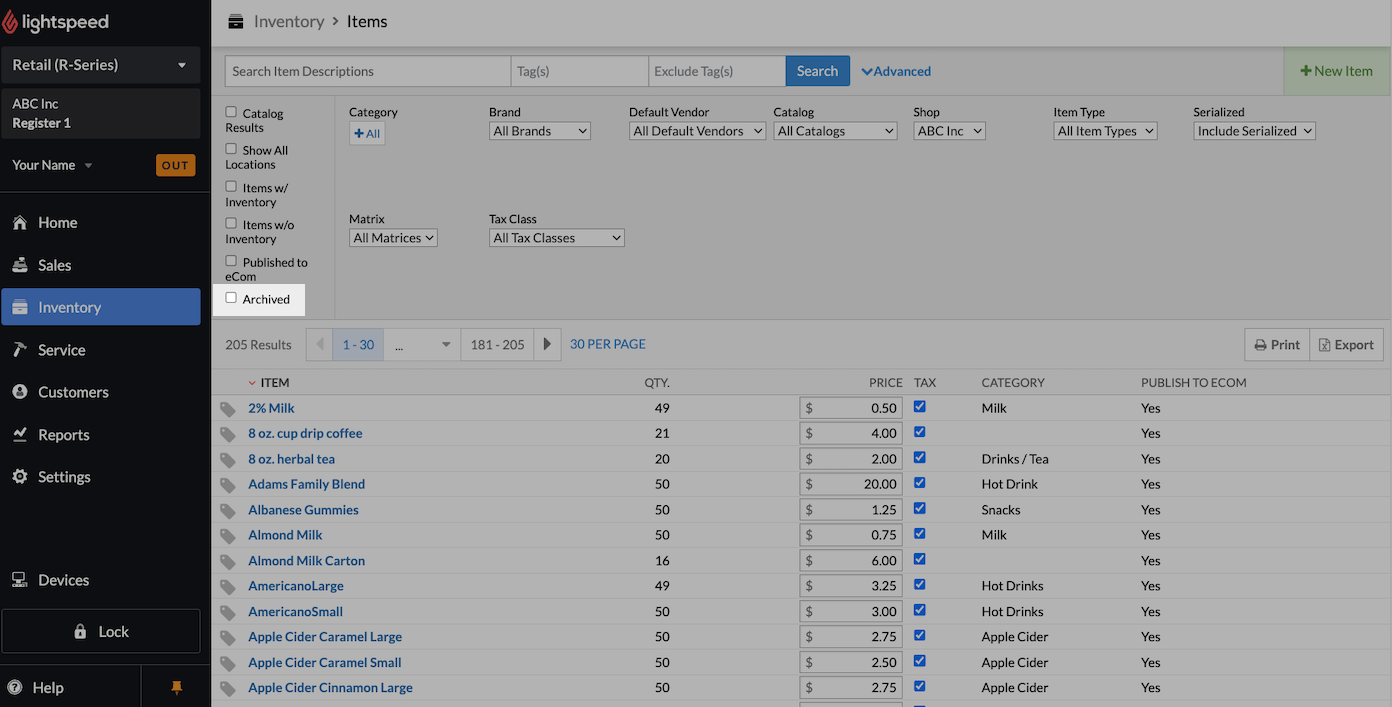Click the tag icon beside Adams Family Blend
Viewport: 1392px width, 707px height.
(x=228, y=485)
